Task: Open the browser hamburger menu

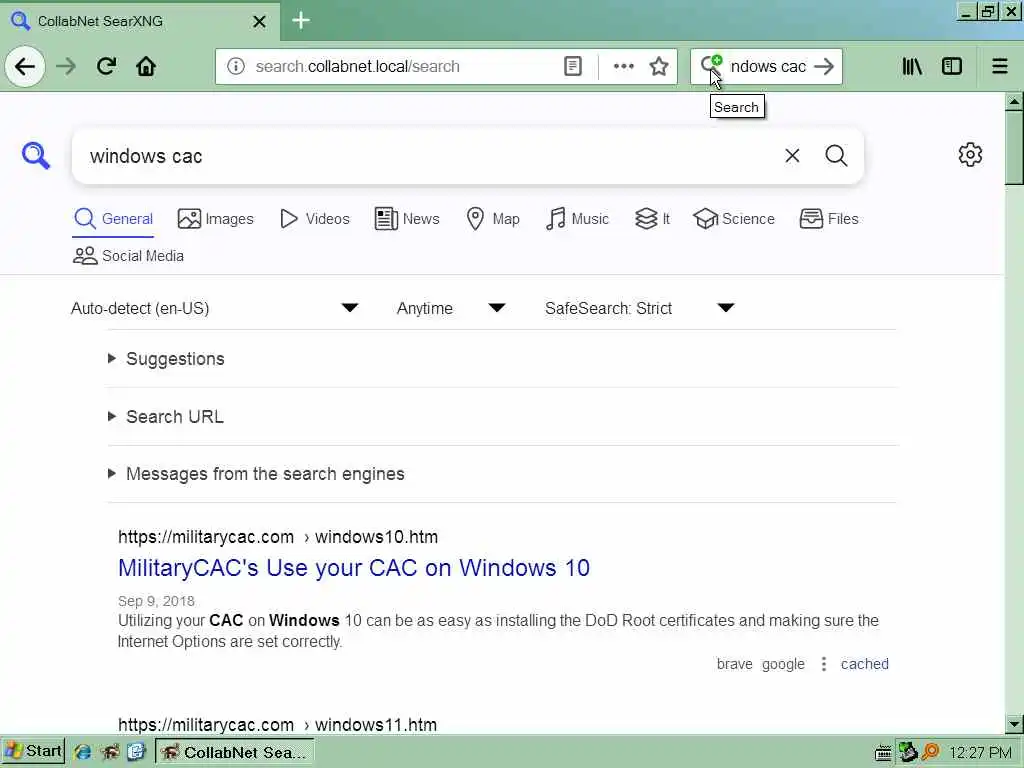Action: pyautogui.click(x=1000, y=66)
